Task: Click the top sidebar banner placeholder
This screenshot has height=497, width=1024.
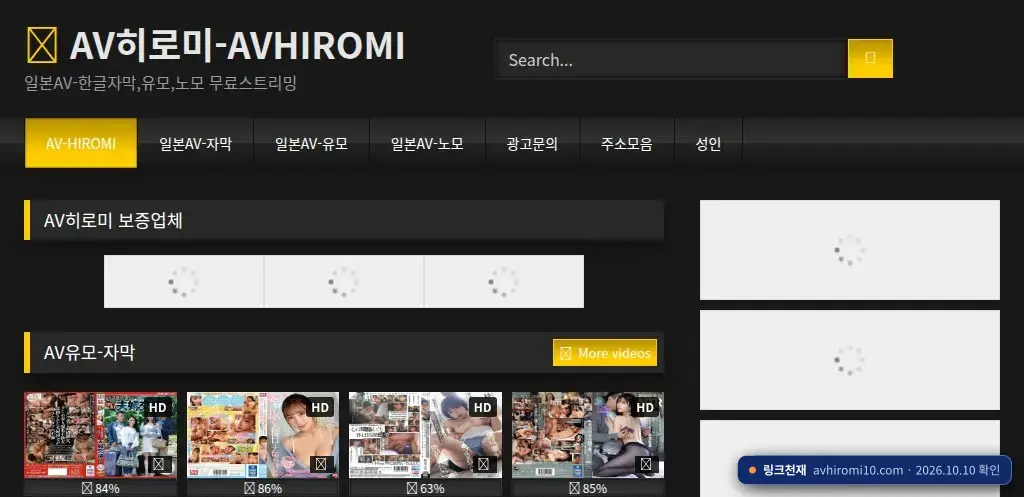Action: tap(850, 250)
